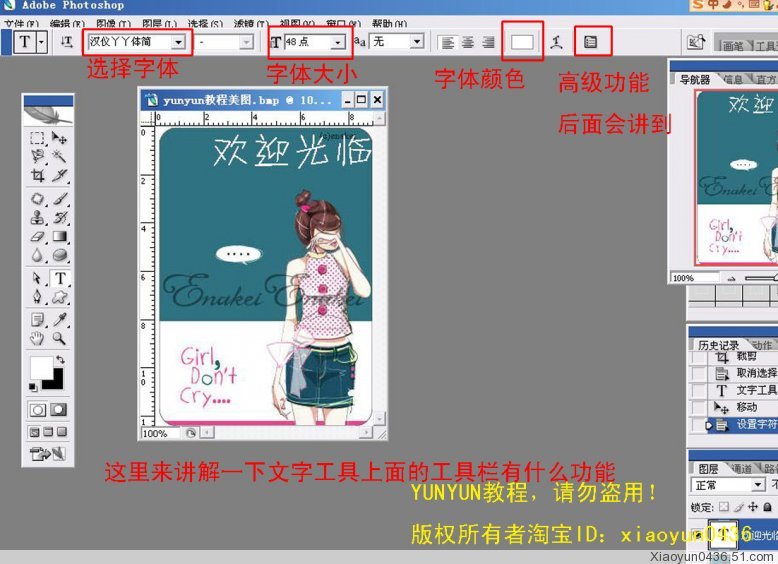Switch to the 通道 tab

[x=741, y=468]
